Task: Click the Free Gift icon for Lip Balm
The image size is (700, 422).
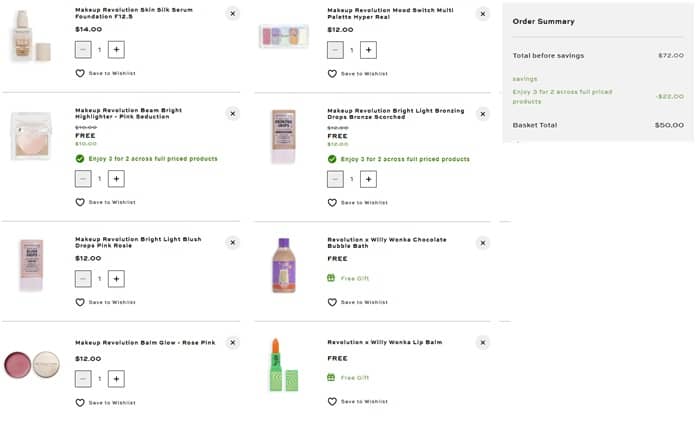Action: (x=331, y=378)
